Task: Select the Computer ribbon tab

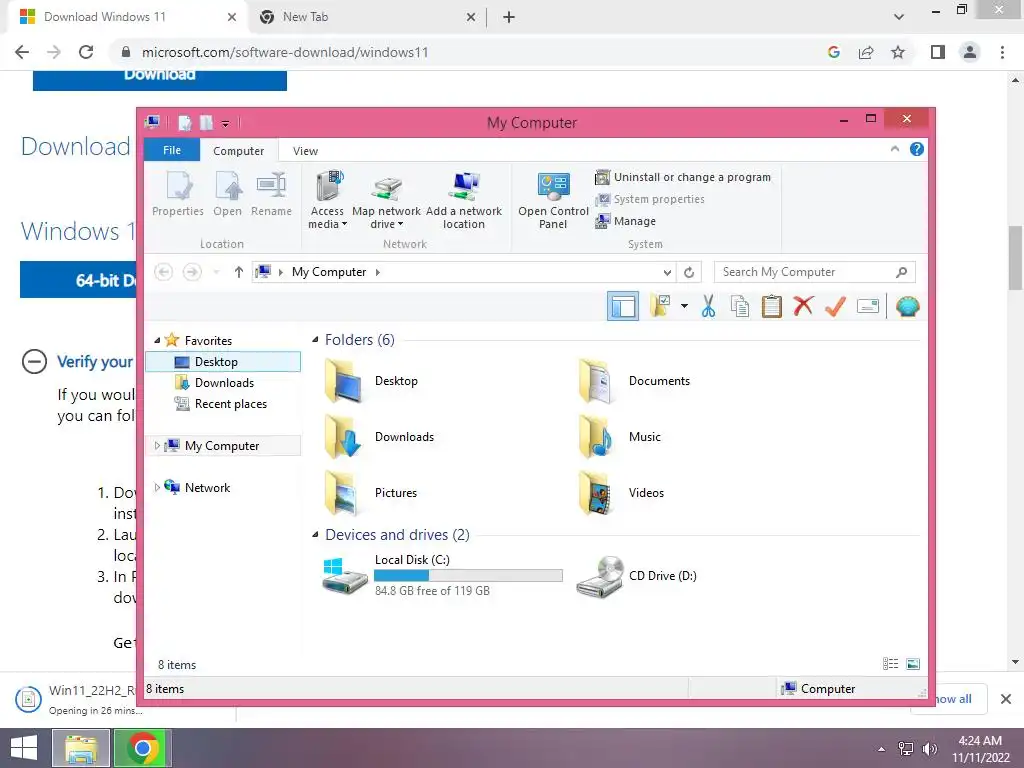Action: tap(238, 151)
